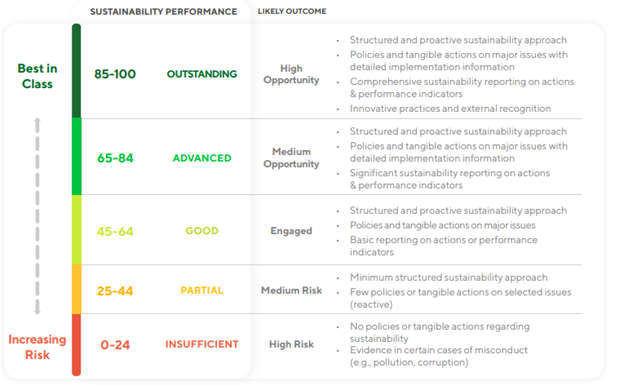Click the High Opportunity outcome text
The height and width of the screenshot is (385, 624).
pyautogui.click(x=291, y=74)
